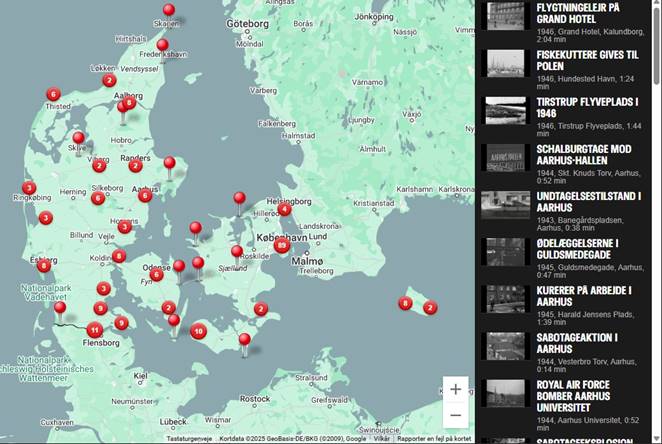
Task: Open film Flygtningelejr på Grand Hotel
Action: pyautogui.click(x=578, y=14)
